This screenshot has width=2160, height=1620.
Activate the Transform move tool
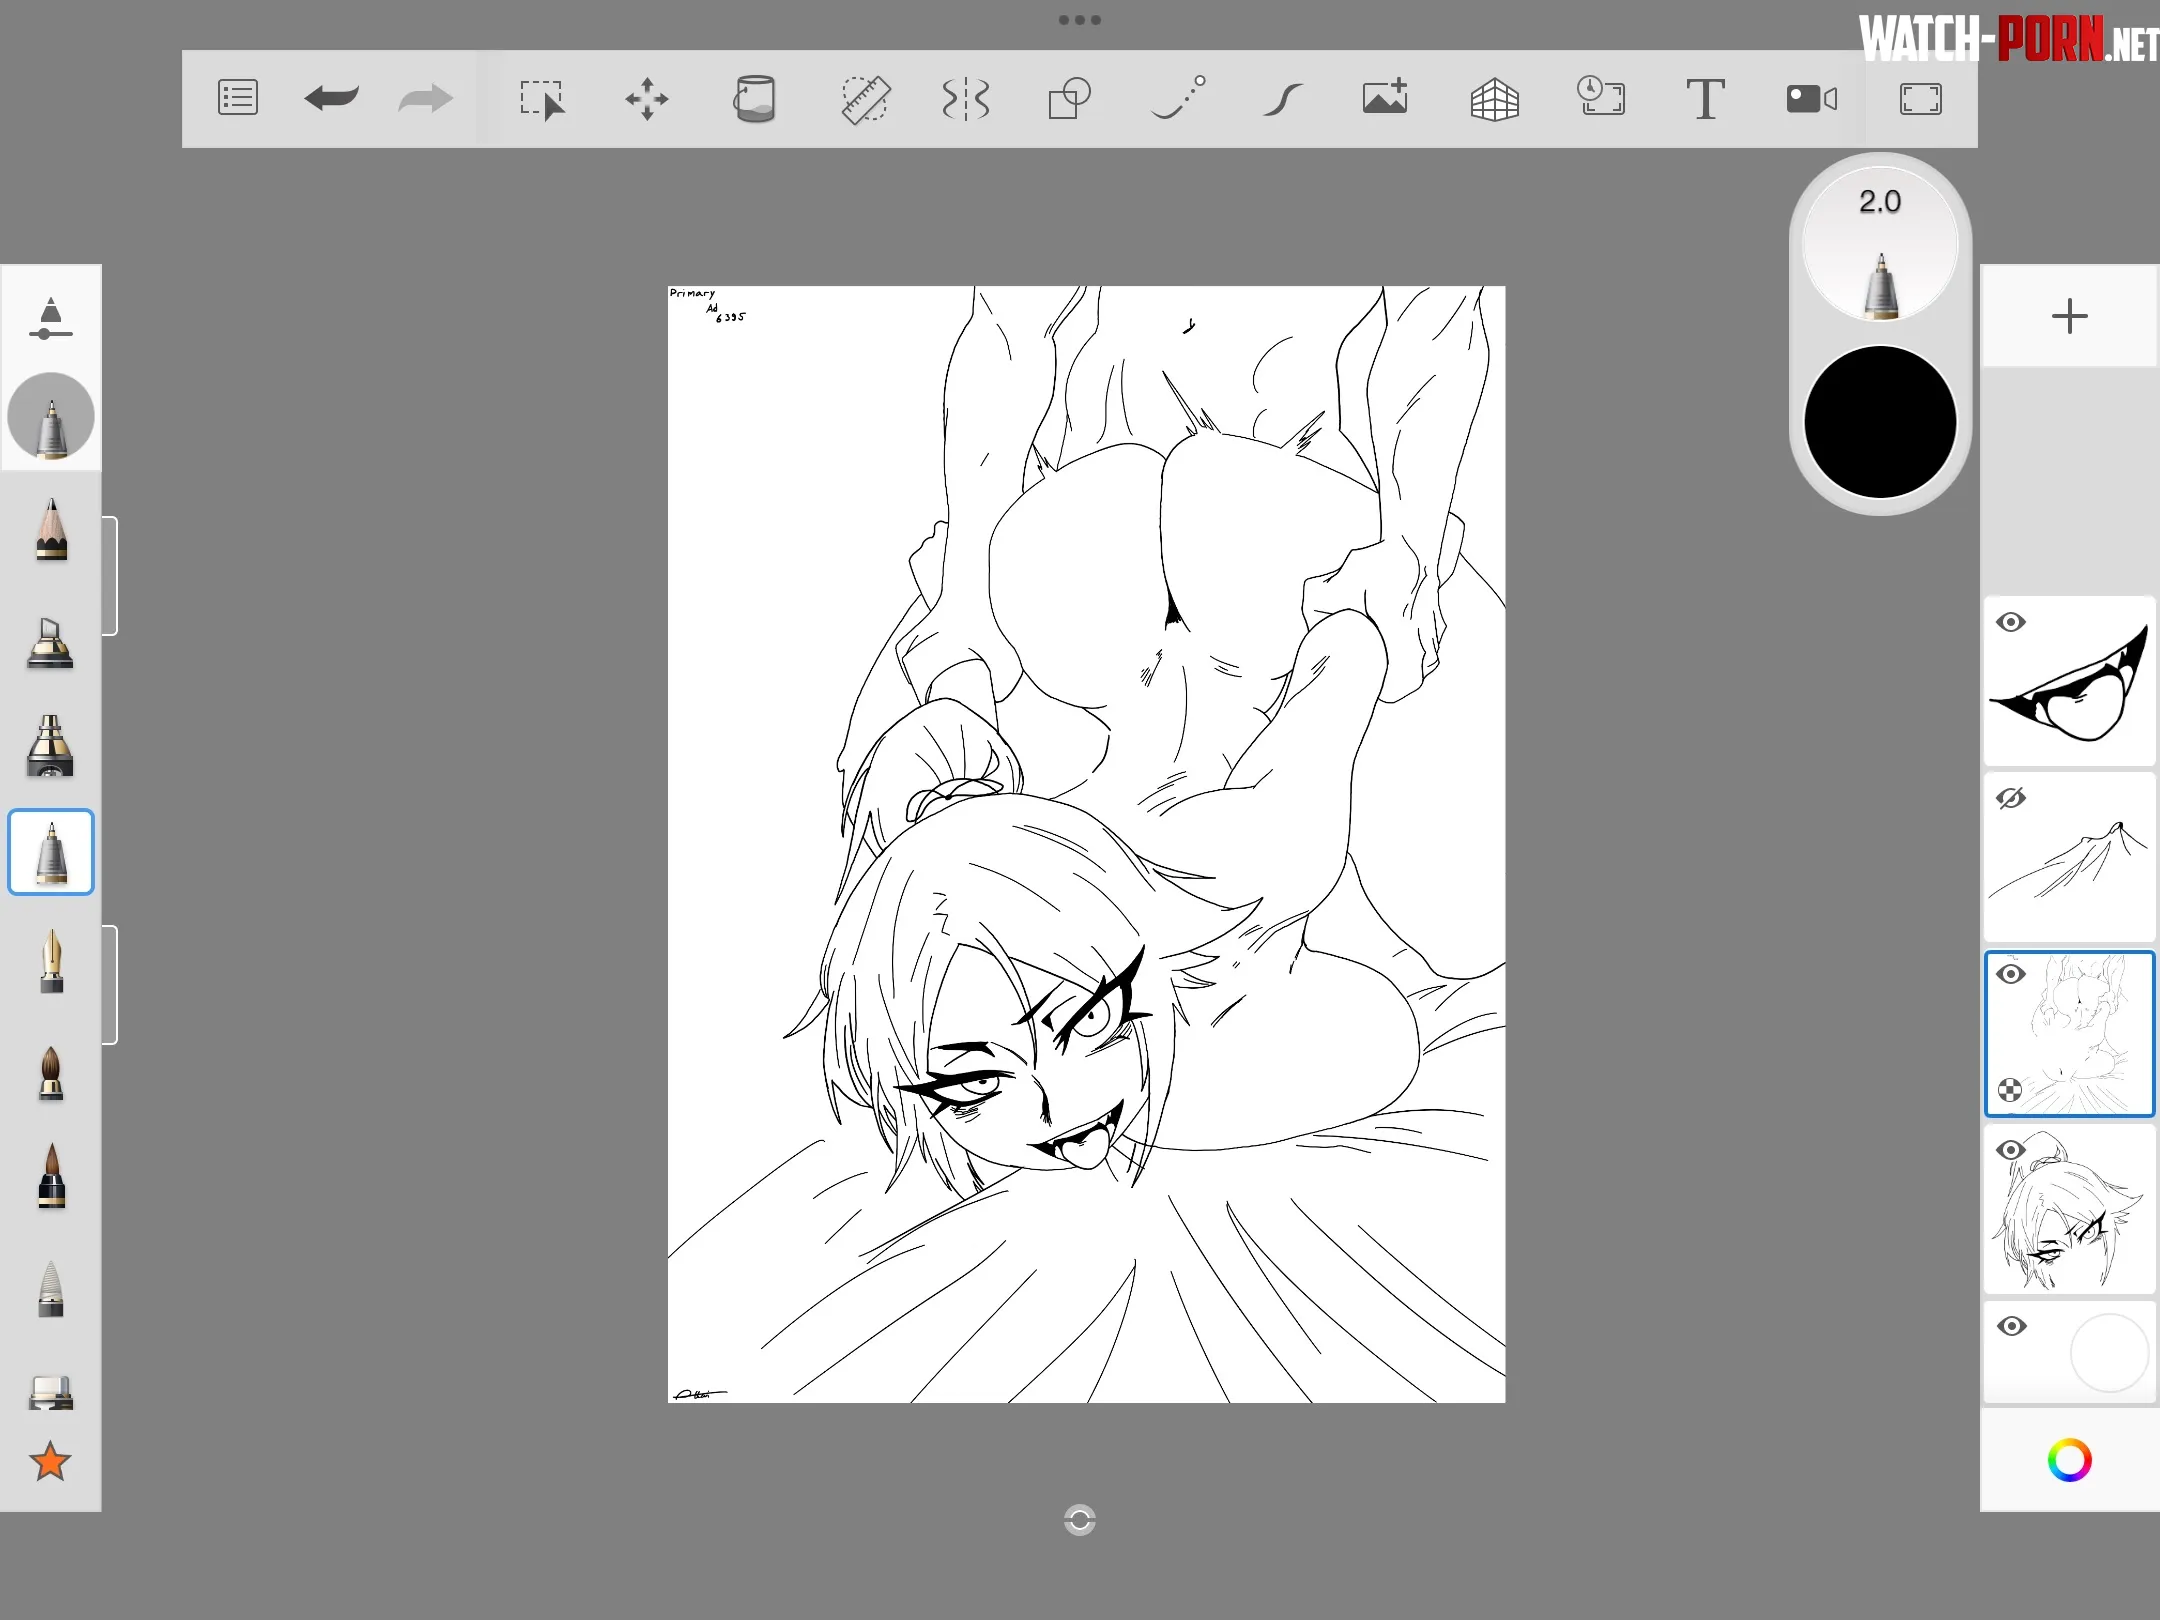647,99
